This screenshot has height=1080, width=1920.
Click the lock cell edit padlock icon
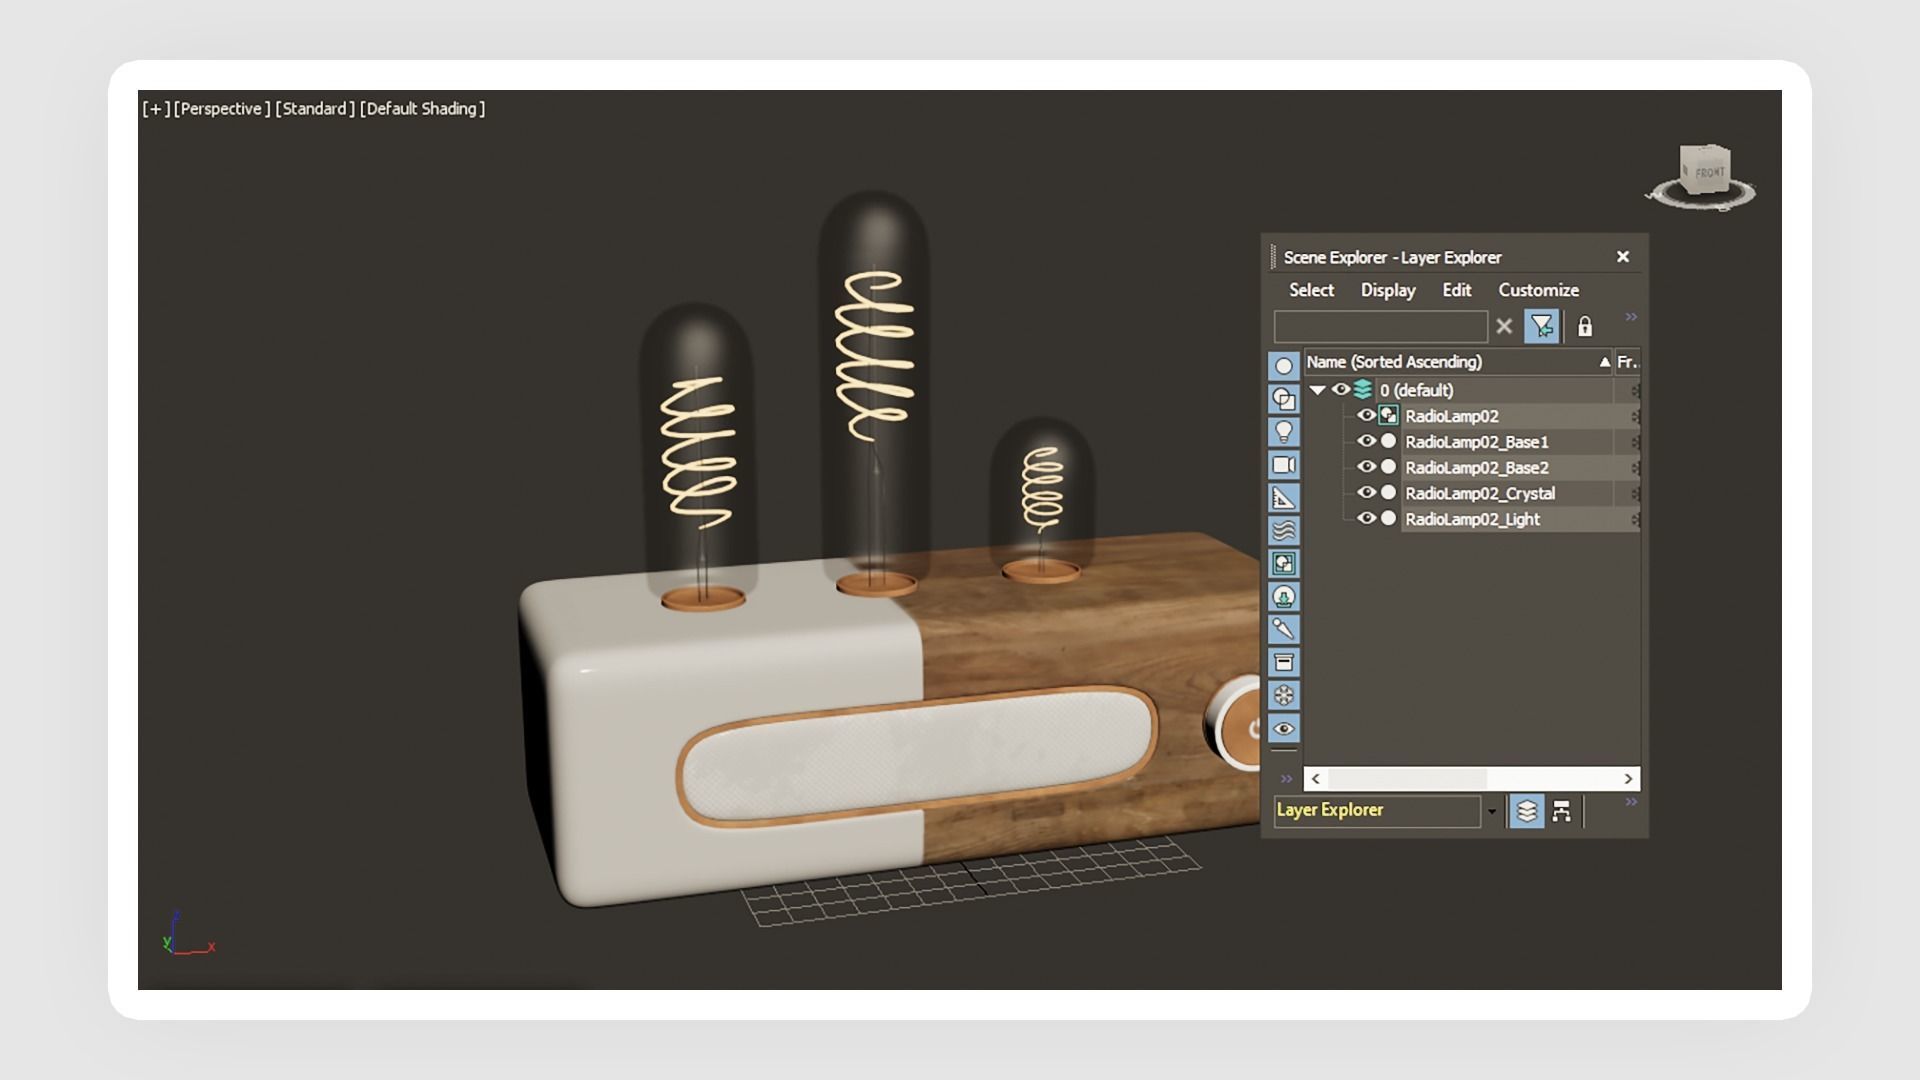1585,327
